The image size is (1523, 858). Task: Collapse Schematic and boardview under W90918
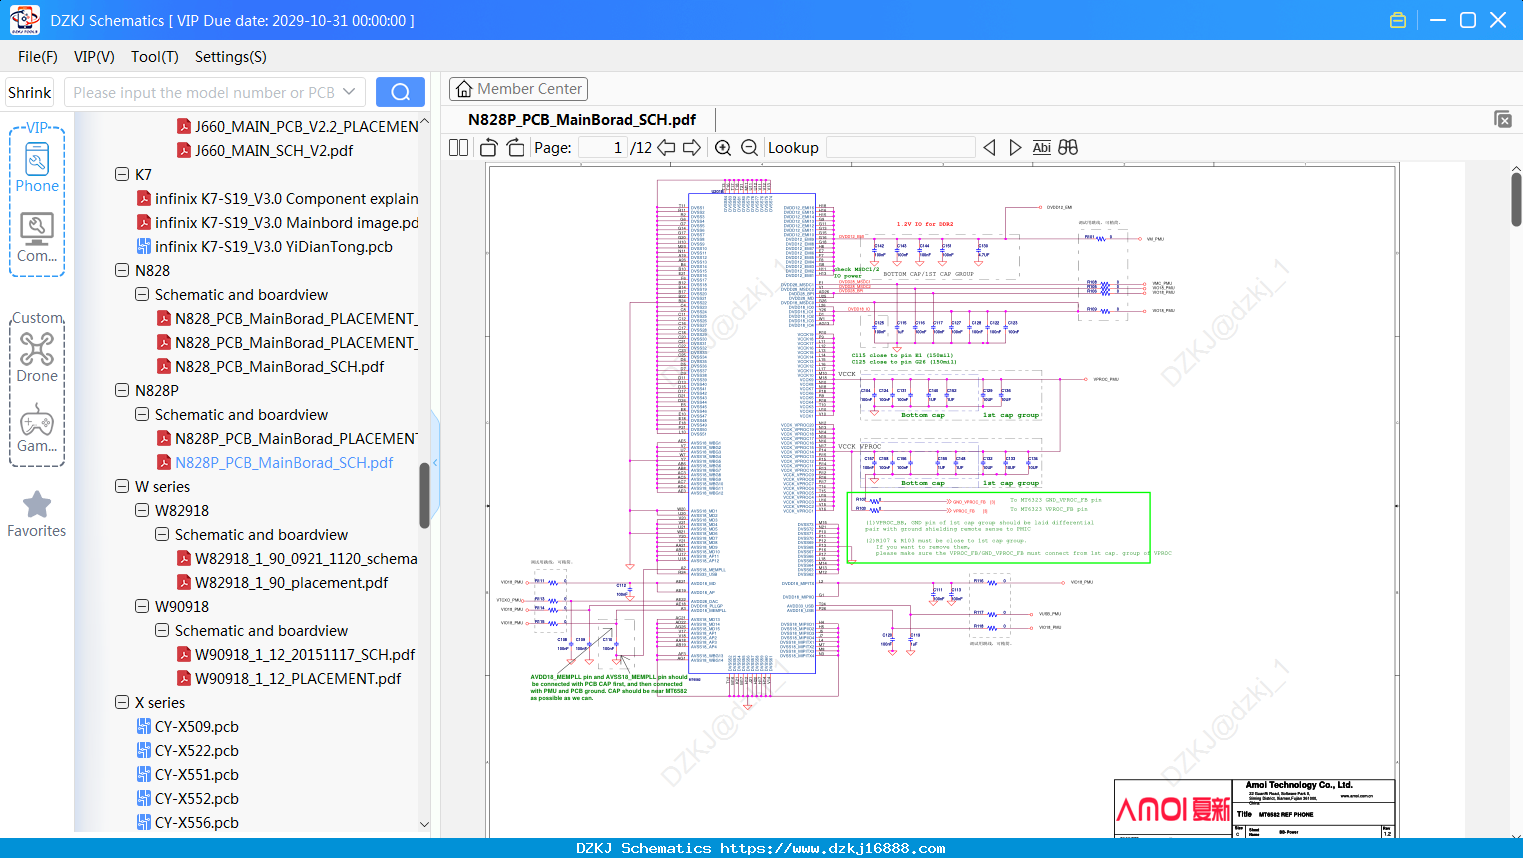pos(162,630)
